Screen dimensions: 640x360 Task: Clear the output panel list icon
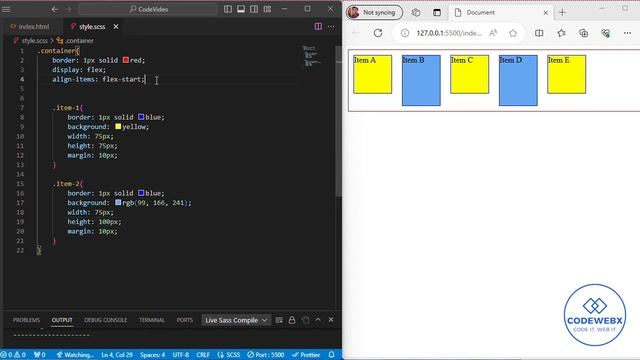pos(279,320)
